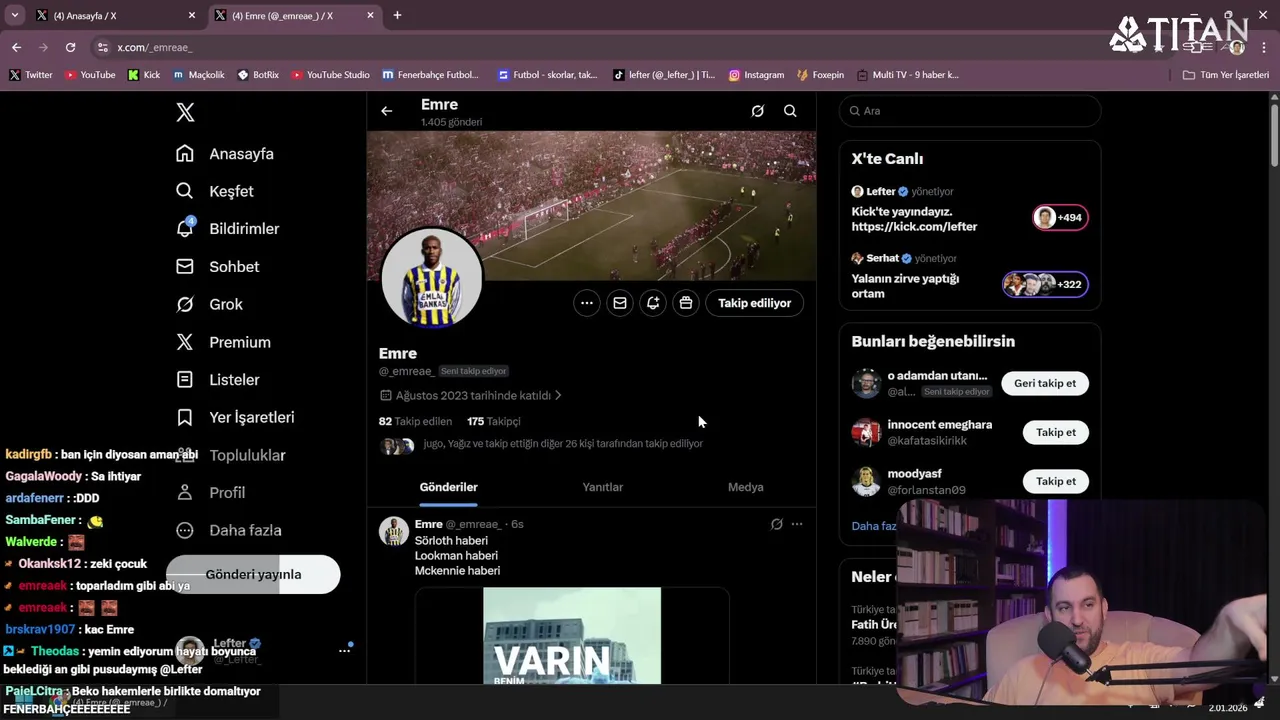Select Medya tab

click(745, 488)
